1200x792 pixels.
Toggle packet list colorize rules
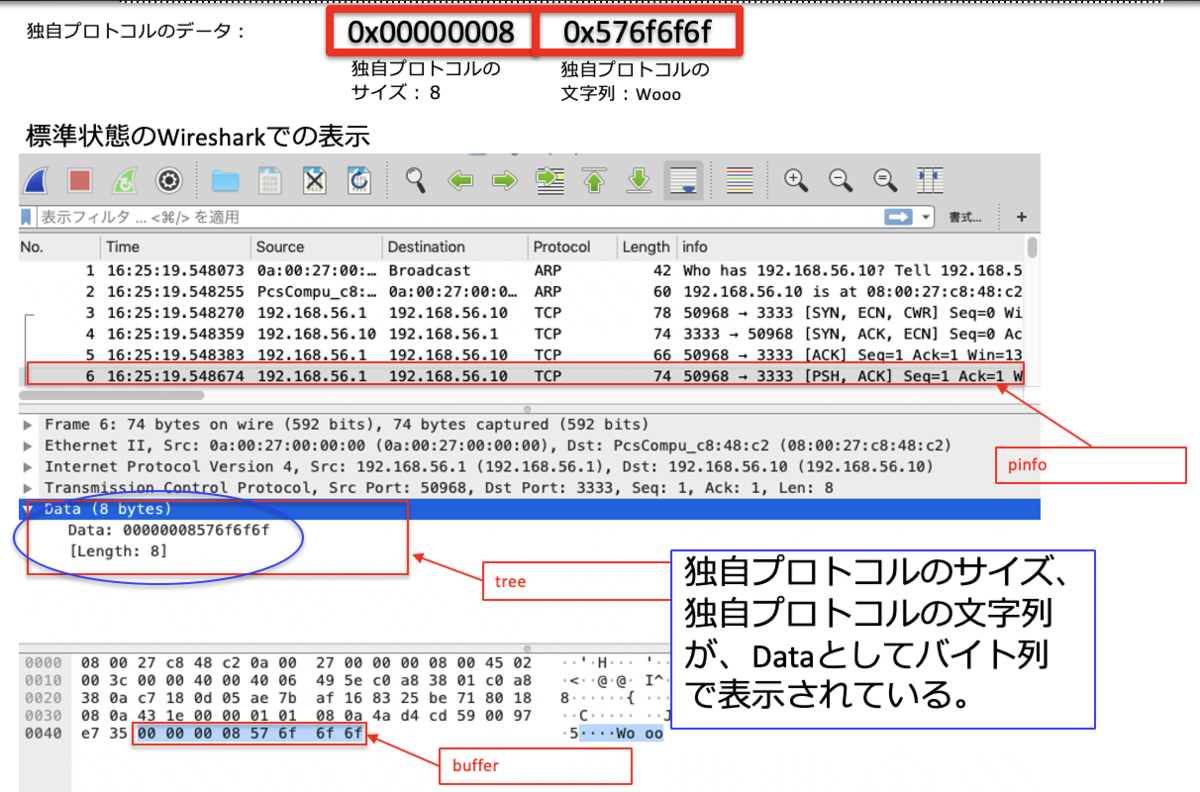[739, 180]
